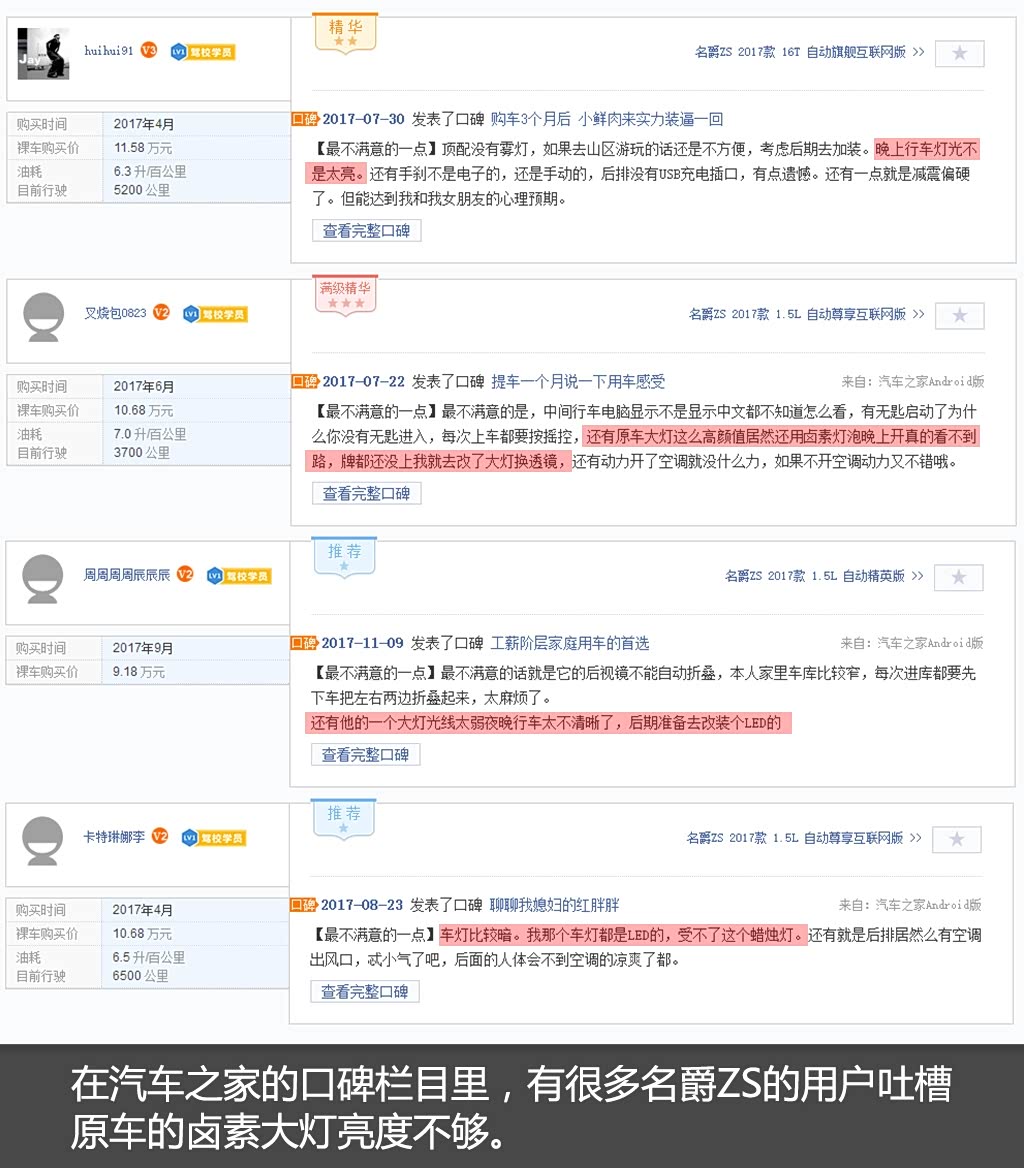Click the 精华 two-star ribbon badge

click(x=345, y=33)
